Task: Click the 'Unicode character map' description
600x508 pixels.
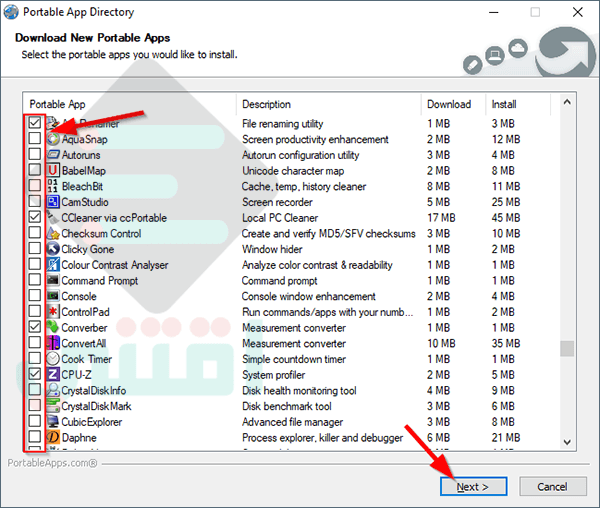Action: [293, 171]
